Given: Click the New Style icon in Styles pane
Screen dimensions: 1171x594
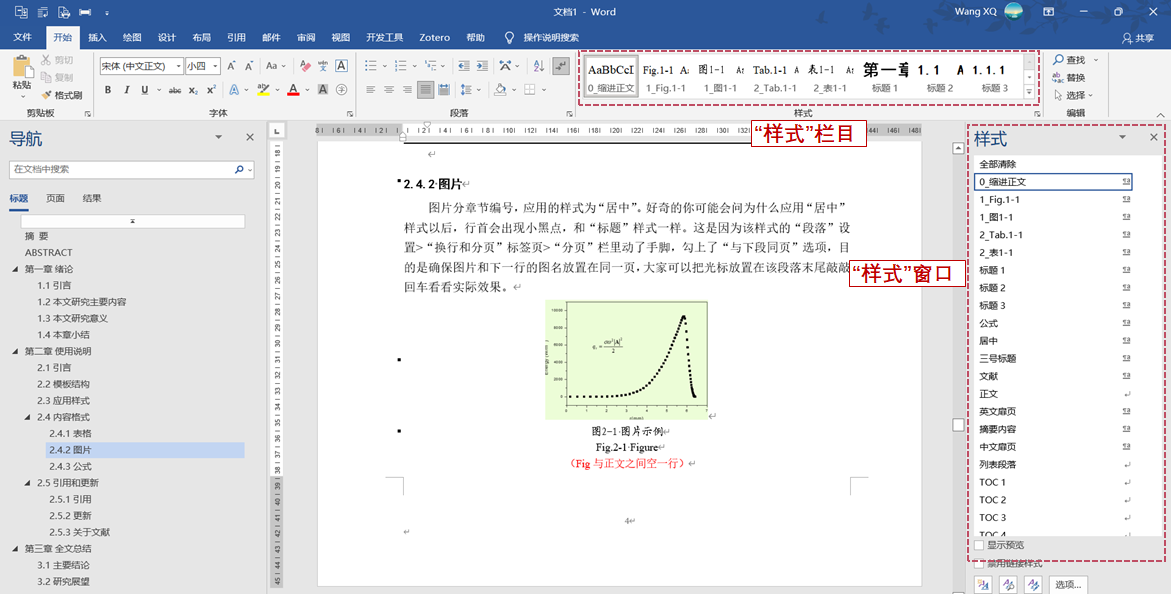Looking at the screenshot, I should tap(983, 585).
